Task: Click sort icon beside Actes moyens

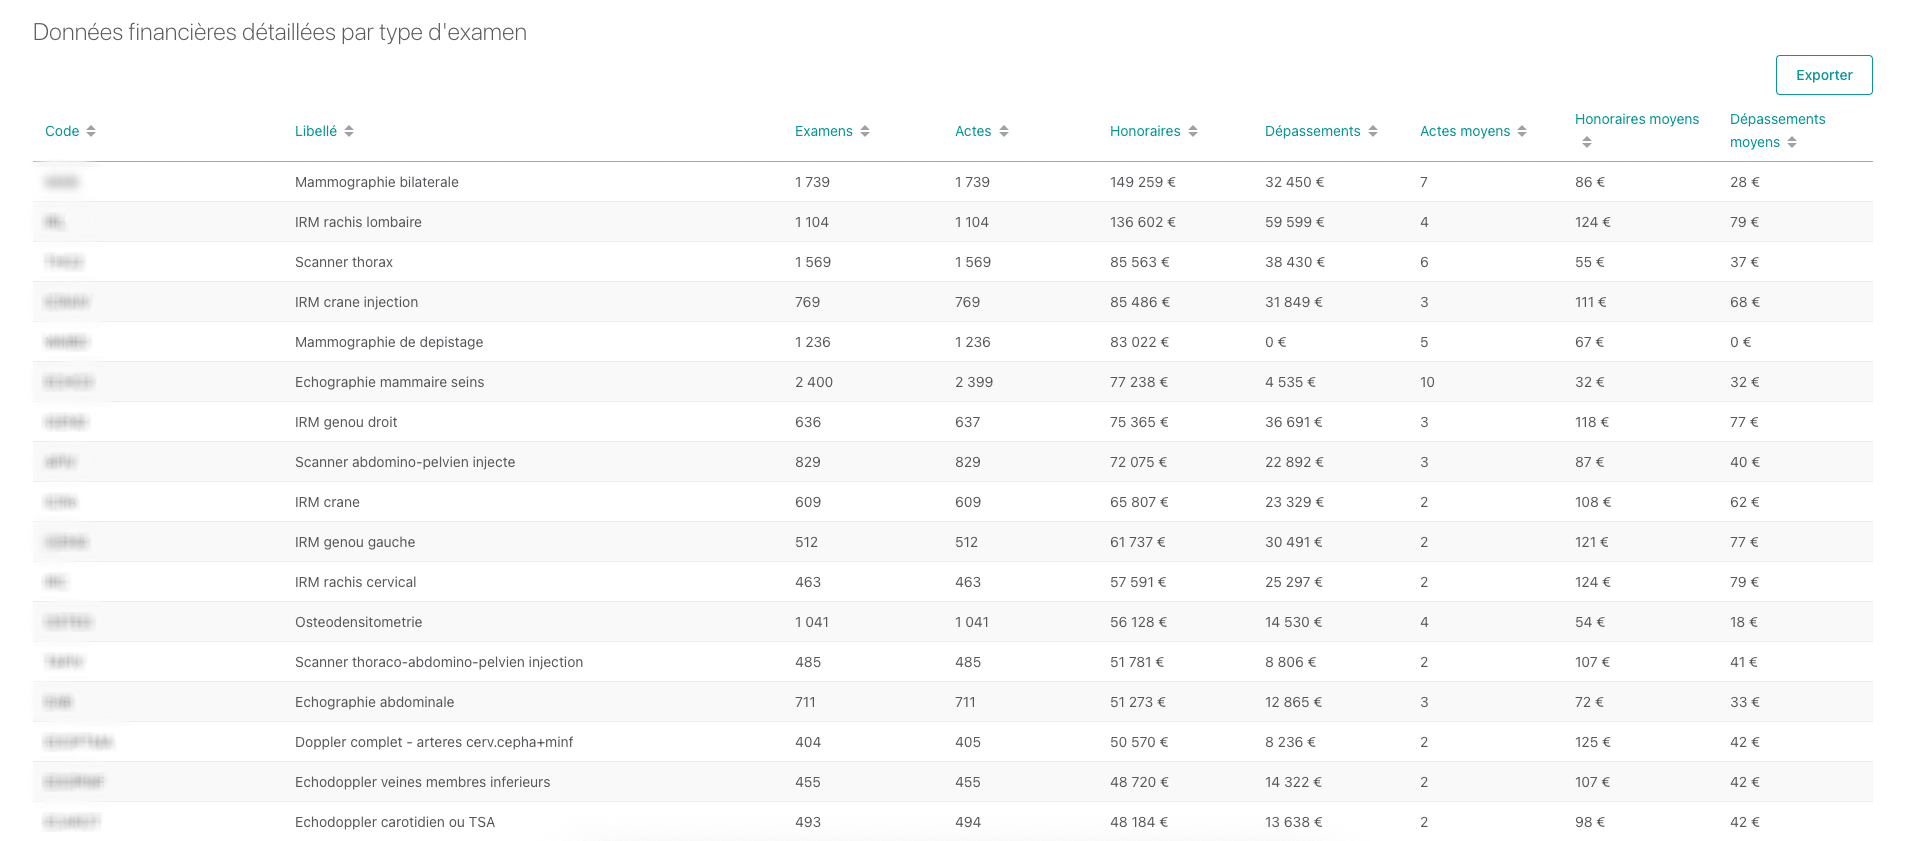Action: [1522, 131]
